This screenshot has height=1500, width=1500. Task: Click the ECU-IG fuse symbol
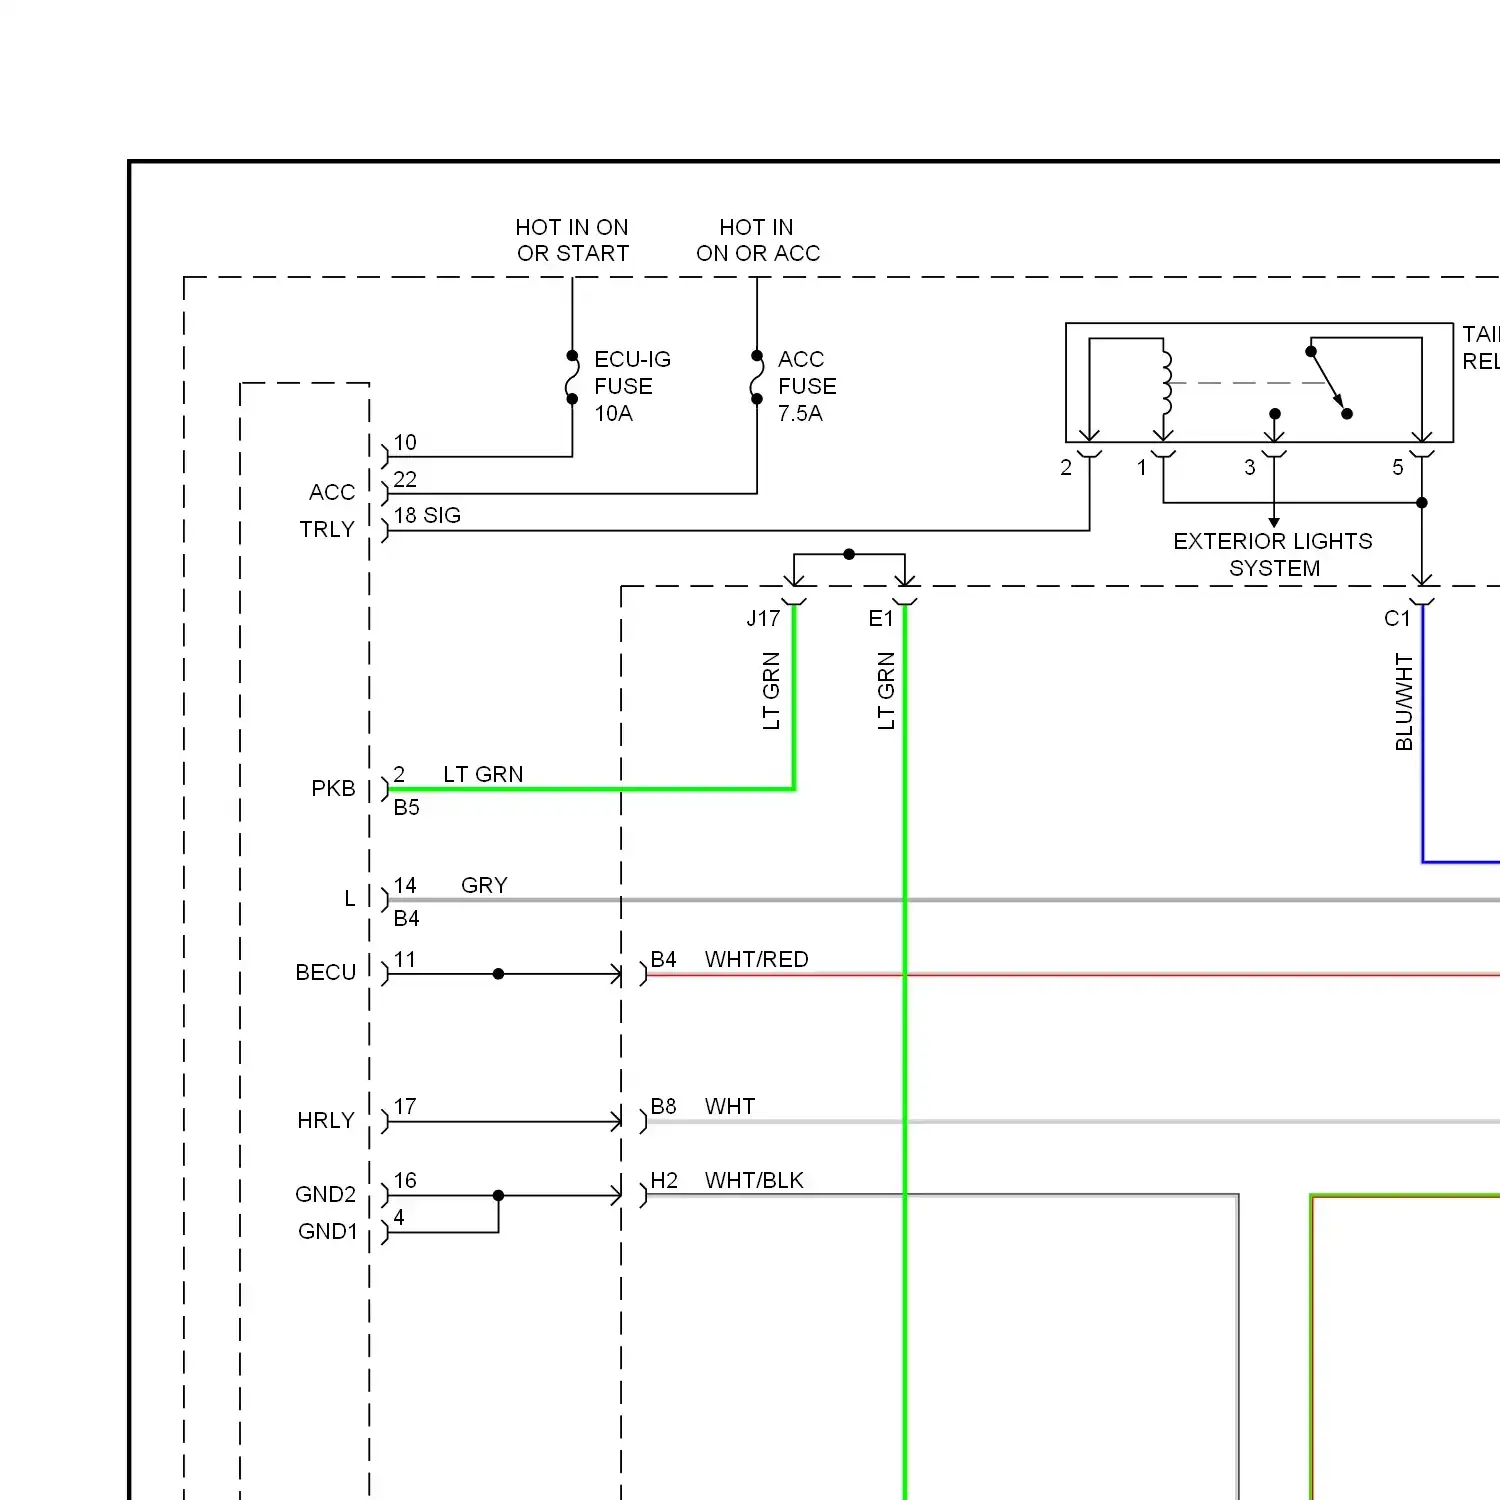(572, 377)
